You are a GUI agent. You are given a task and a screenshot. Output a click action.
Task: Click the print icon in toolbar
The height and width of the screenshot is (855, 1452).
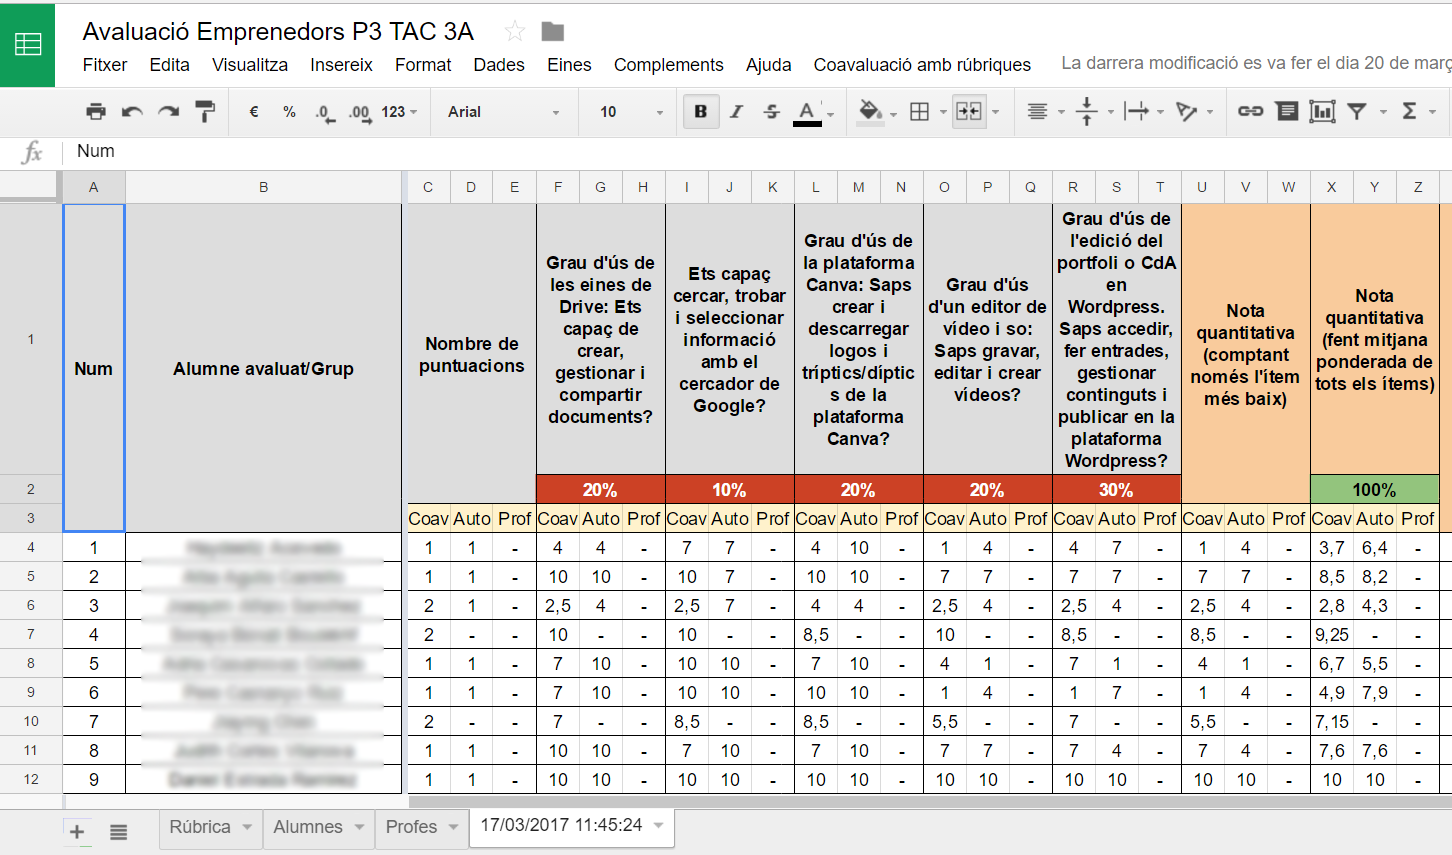click(95, 111)
